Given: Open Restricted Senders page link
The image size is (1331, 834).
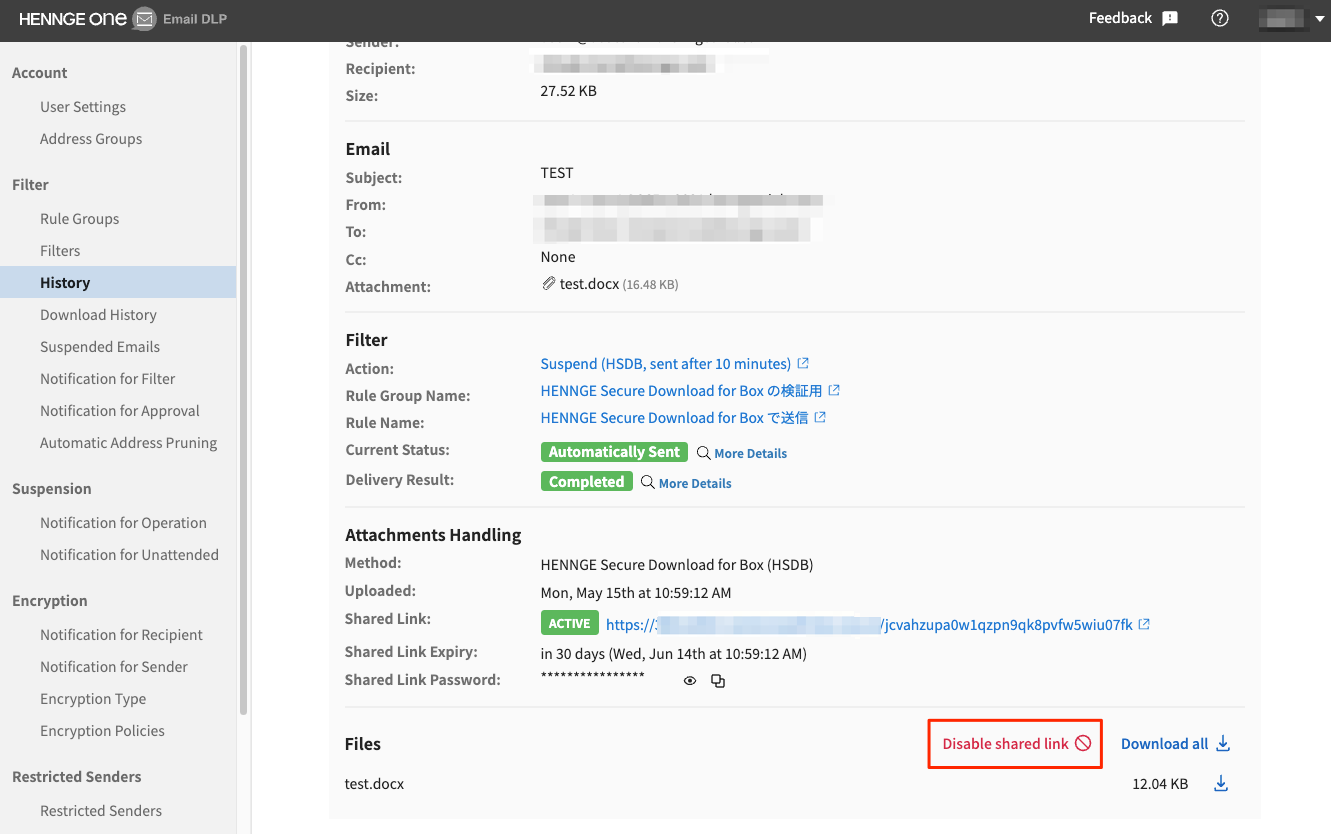Looking at the screenshot, I should pos(101,811).
